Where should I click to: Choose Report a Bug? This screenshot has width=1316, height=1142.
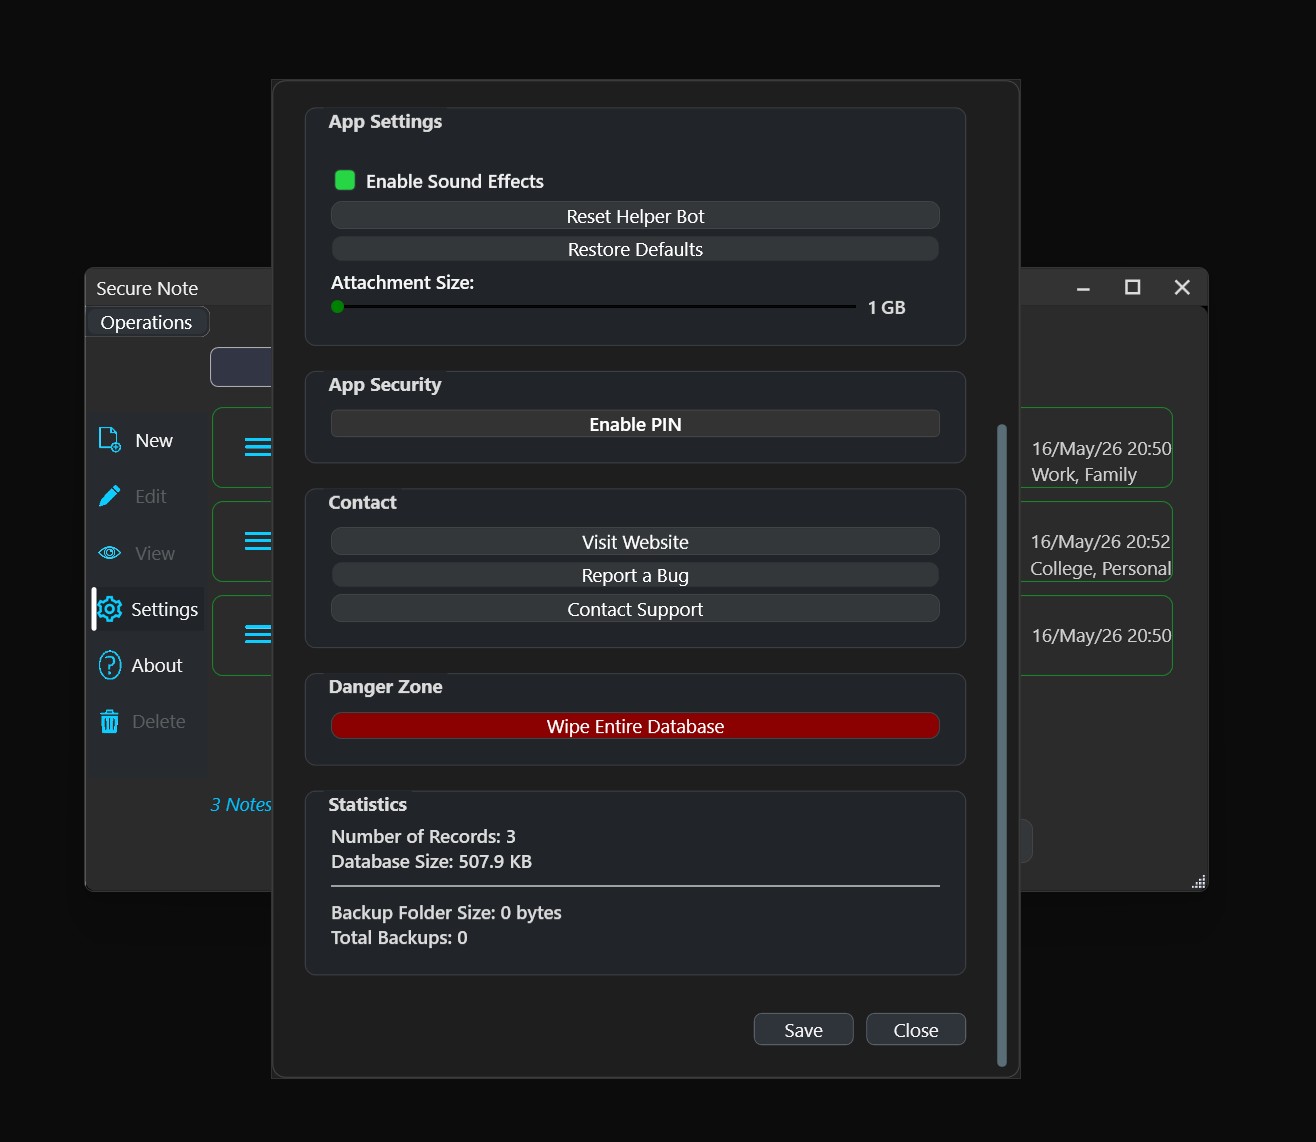pyautogui.click(x=635, y=575)
